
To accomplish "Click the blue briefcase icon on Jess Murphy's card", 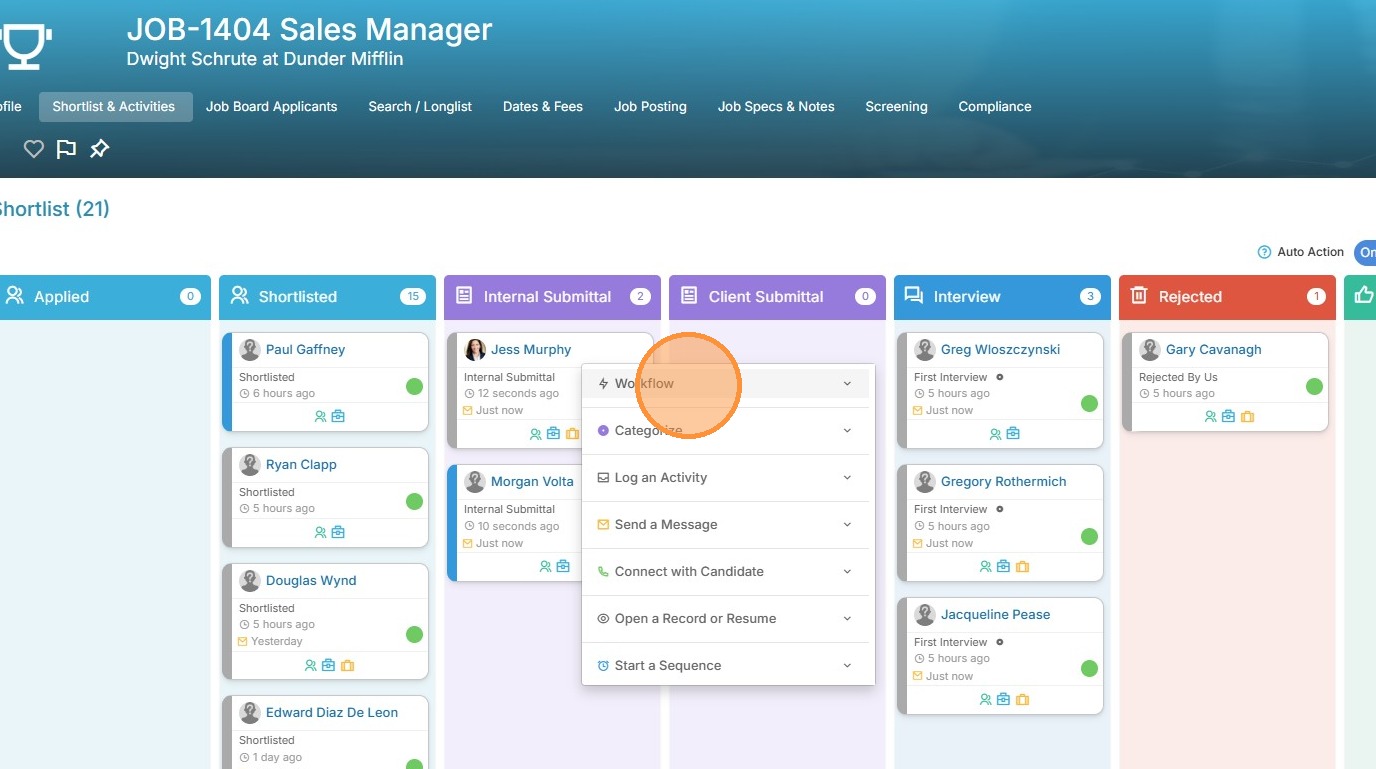I will pyautogui.click(x=553, y=433).
